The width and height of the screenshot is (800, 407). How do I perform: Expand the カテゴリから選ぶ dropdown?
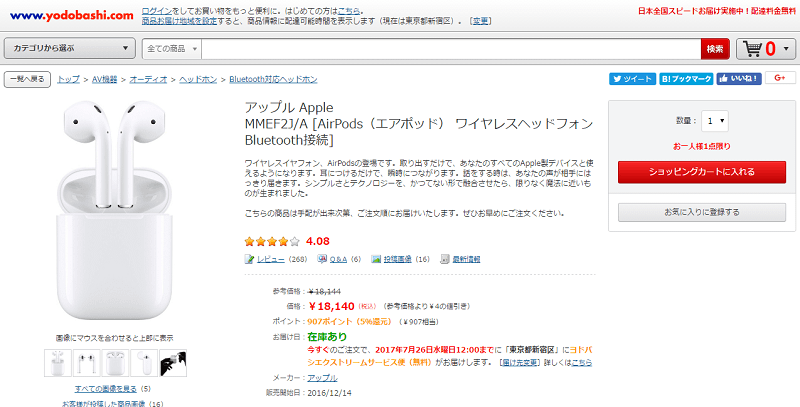tap(70, 48)
